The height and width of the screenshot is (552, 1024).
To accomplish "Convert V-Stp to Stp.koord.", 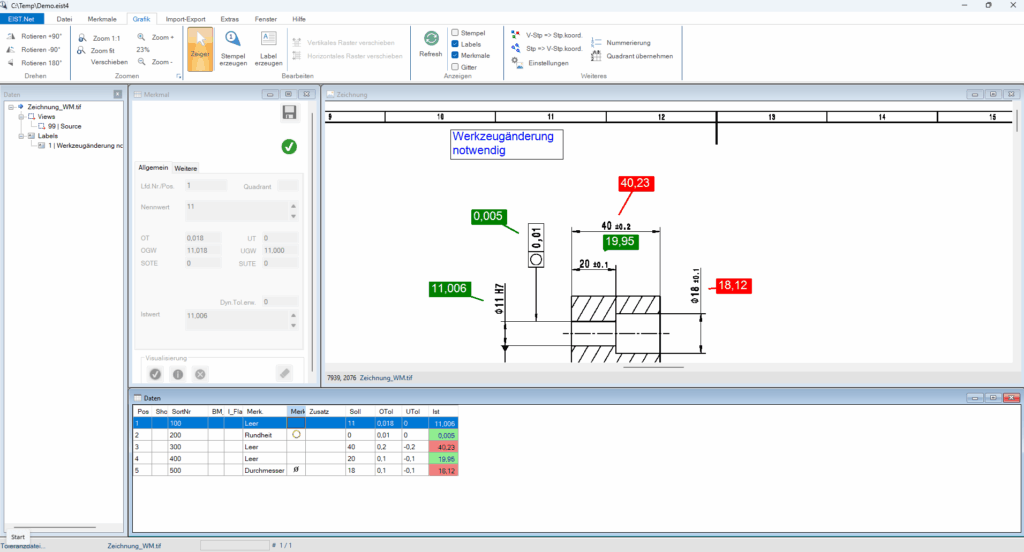I will (547, 35).
